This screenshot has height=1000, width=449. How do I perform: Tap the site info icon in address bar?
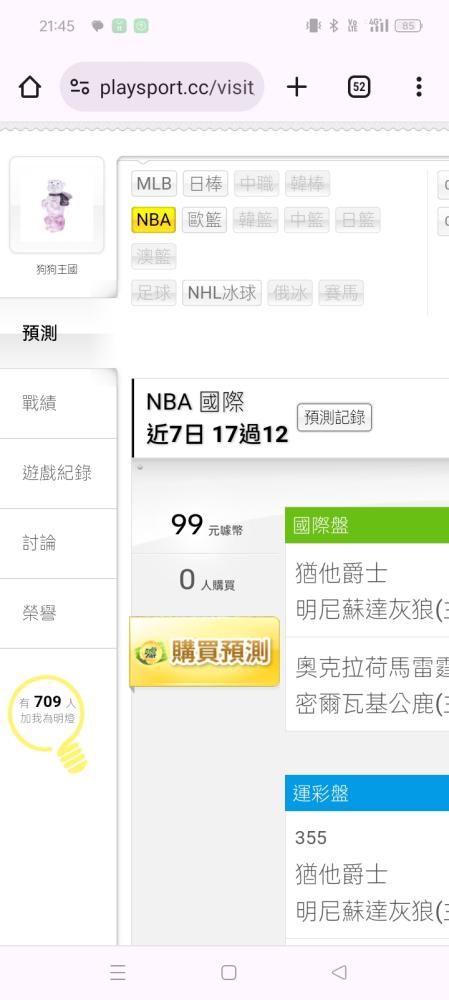pyautogui.click(x=80, y=87)
